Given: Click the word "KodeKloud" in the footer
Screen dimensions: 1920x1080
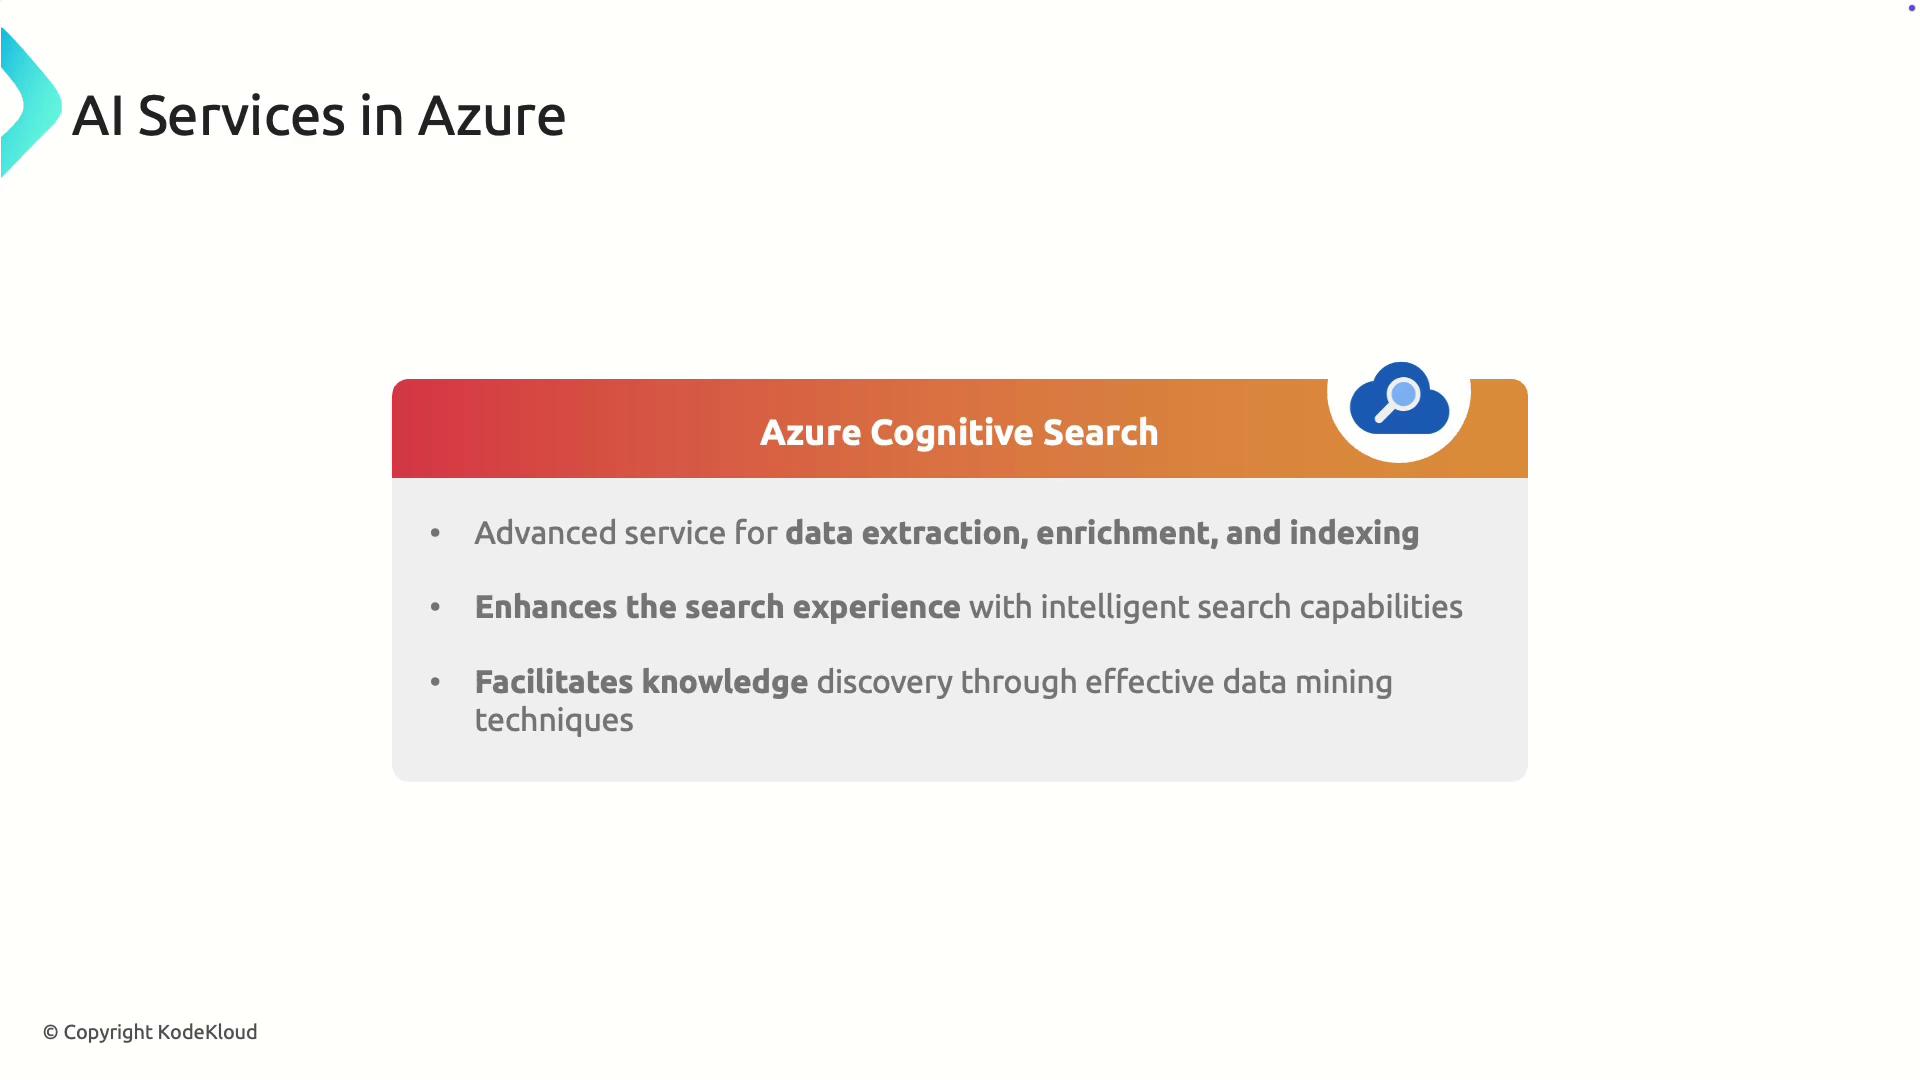Looking at the screenshot, I should (x=207, y=1032).
